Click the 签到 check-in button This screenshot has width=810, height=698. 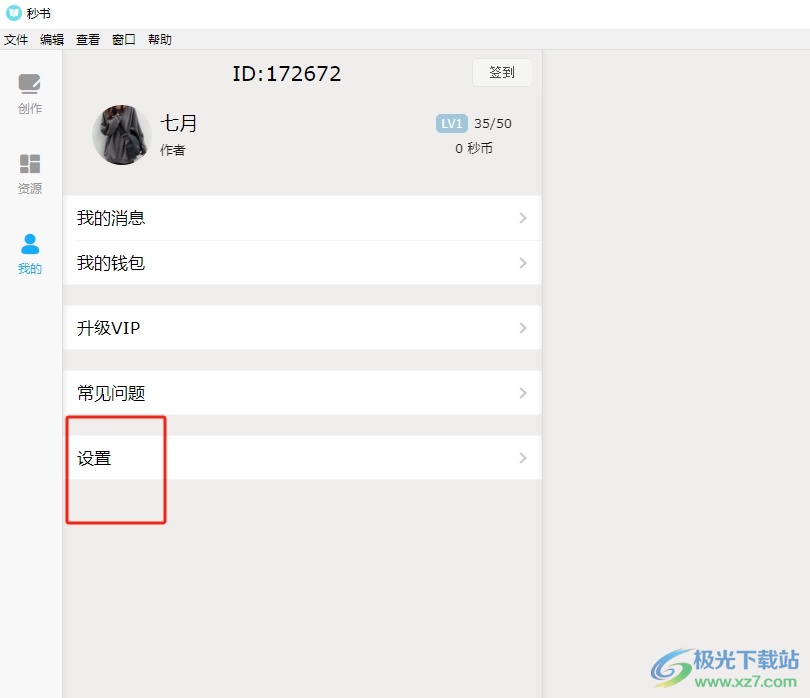point(502,72)
